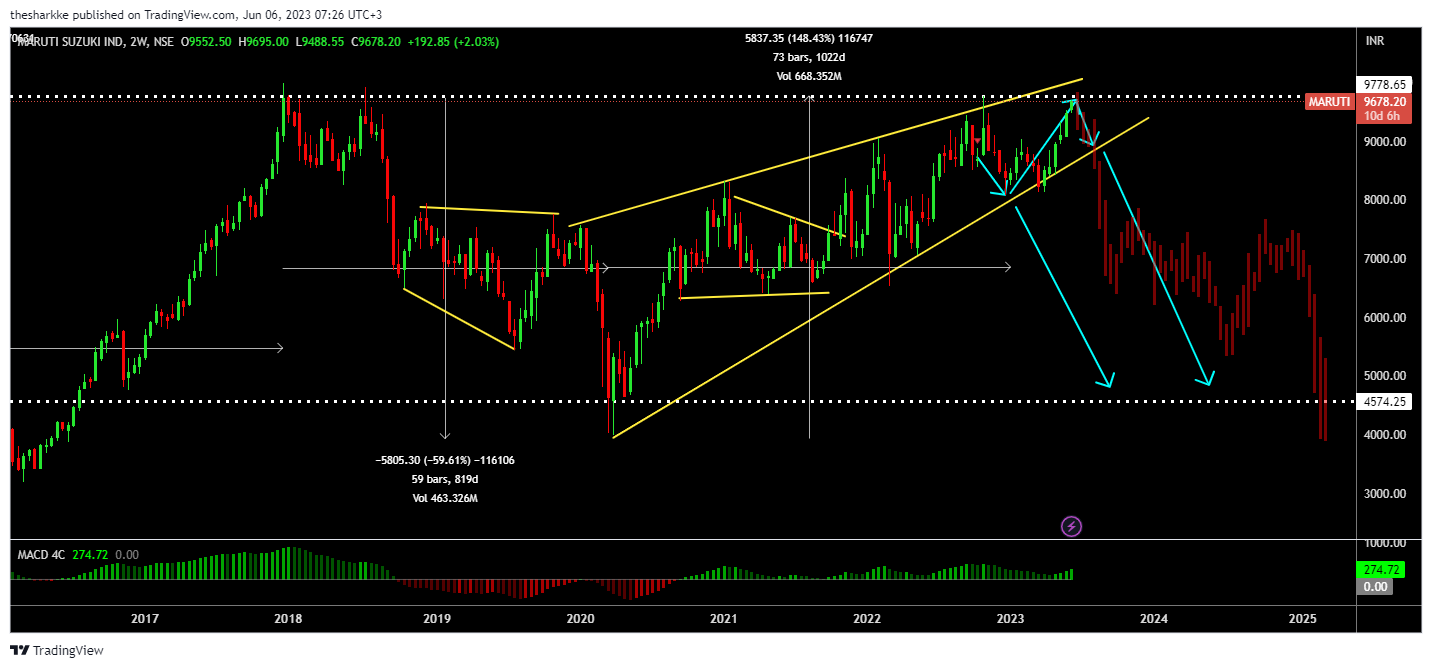Viewport: 1432px width, 668px height.
Task: Click the 2022 label on the time axis
Action: (x=866, y=620)
